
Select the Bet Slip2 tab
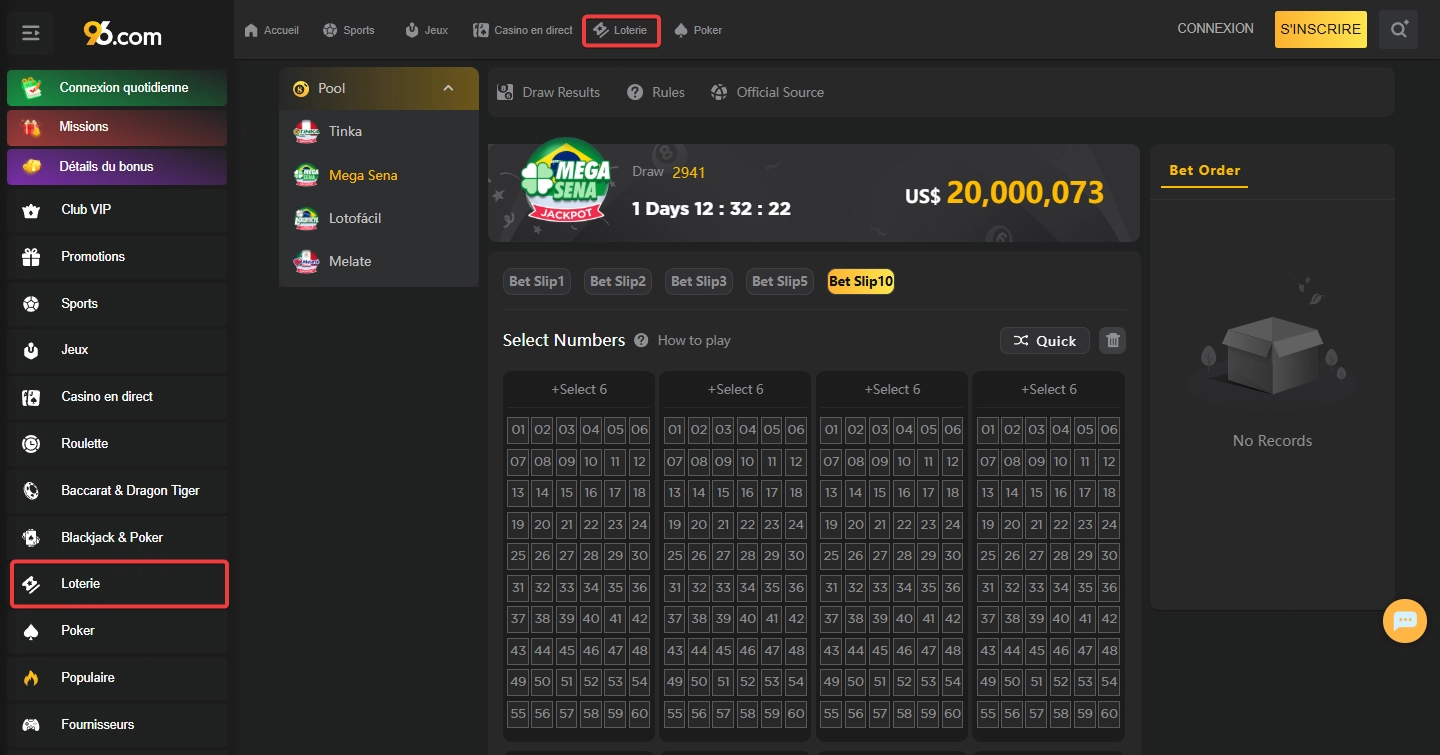click(618, 282)
